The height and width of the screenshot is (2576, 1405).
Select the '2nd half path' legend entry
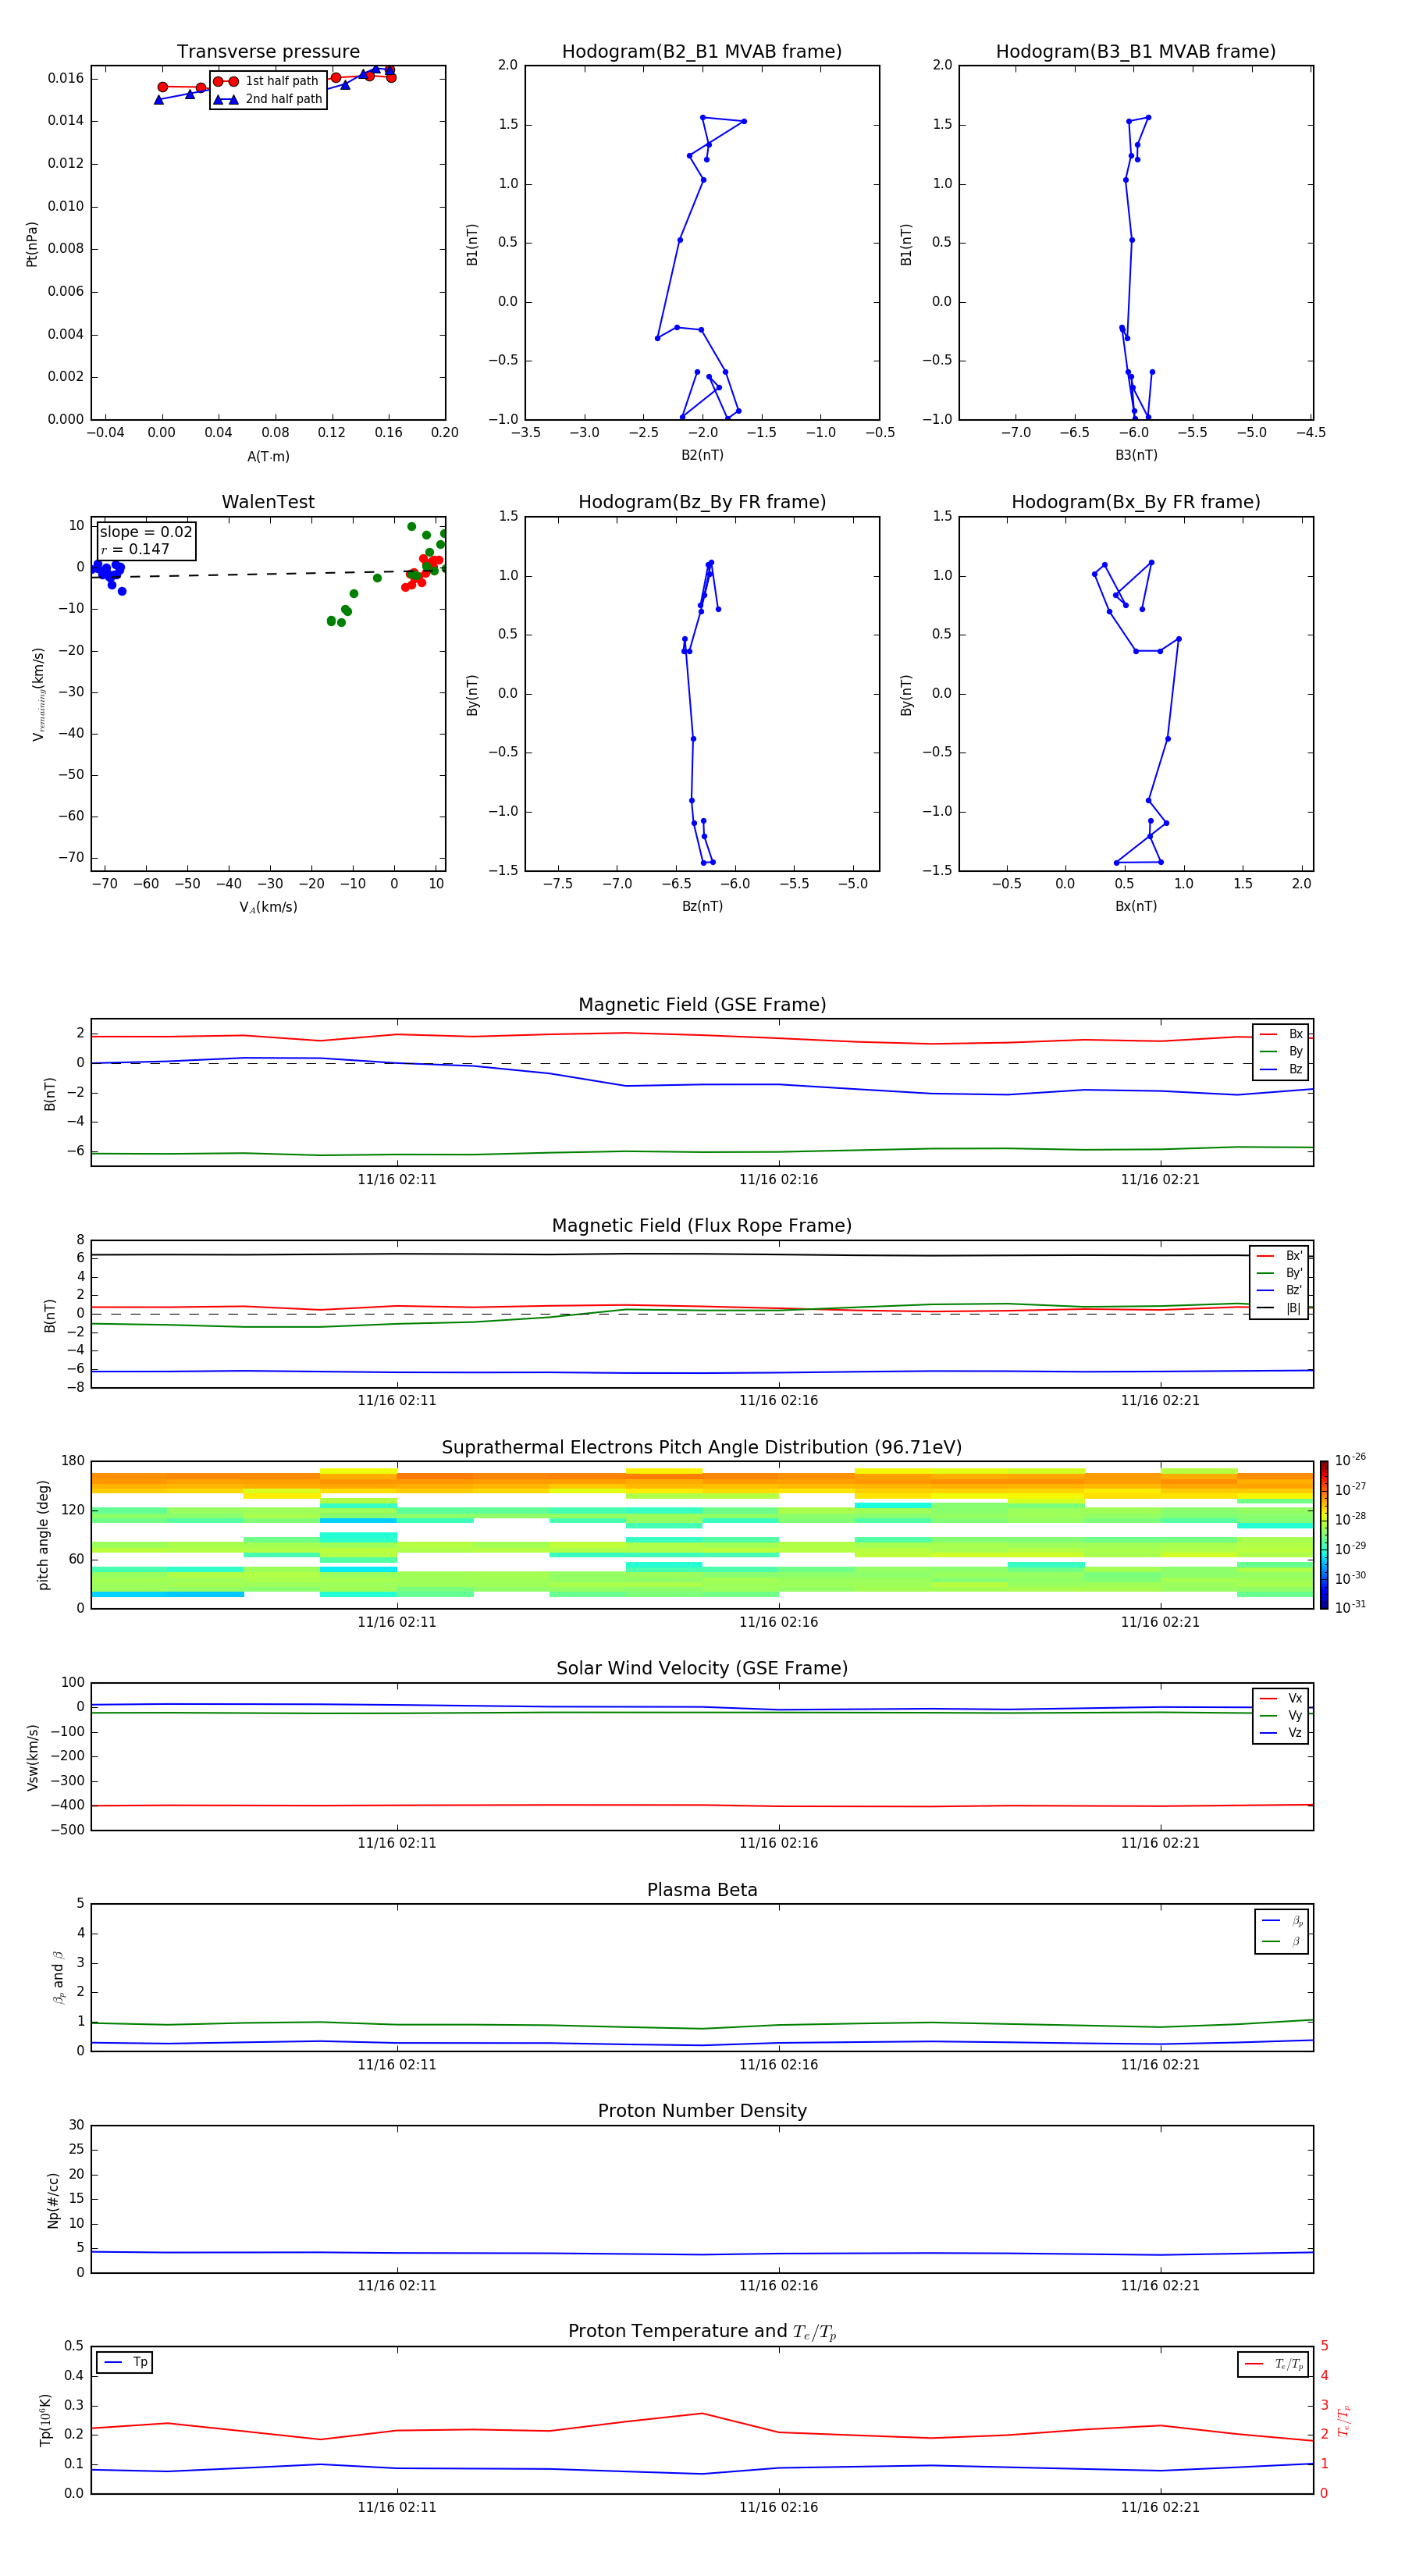click(x=268, y=99)
